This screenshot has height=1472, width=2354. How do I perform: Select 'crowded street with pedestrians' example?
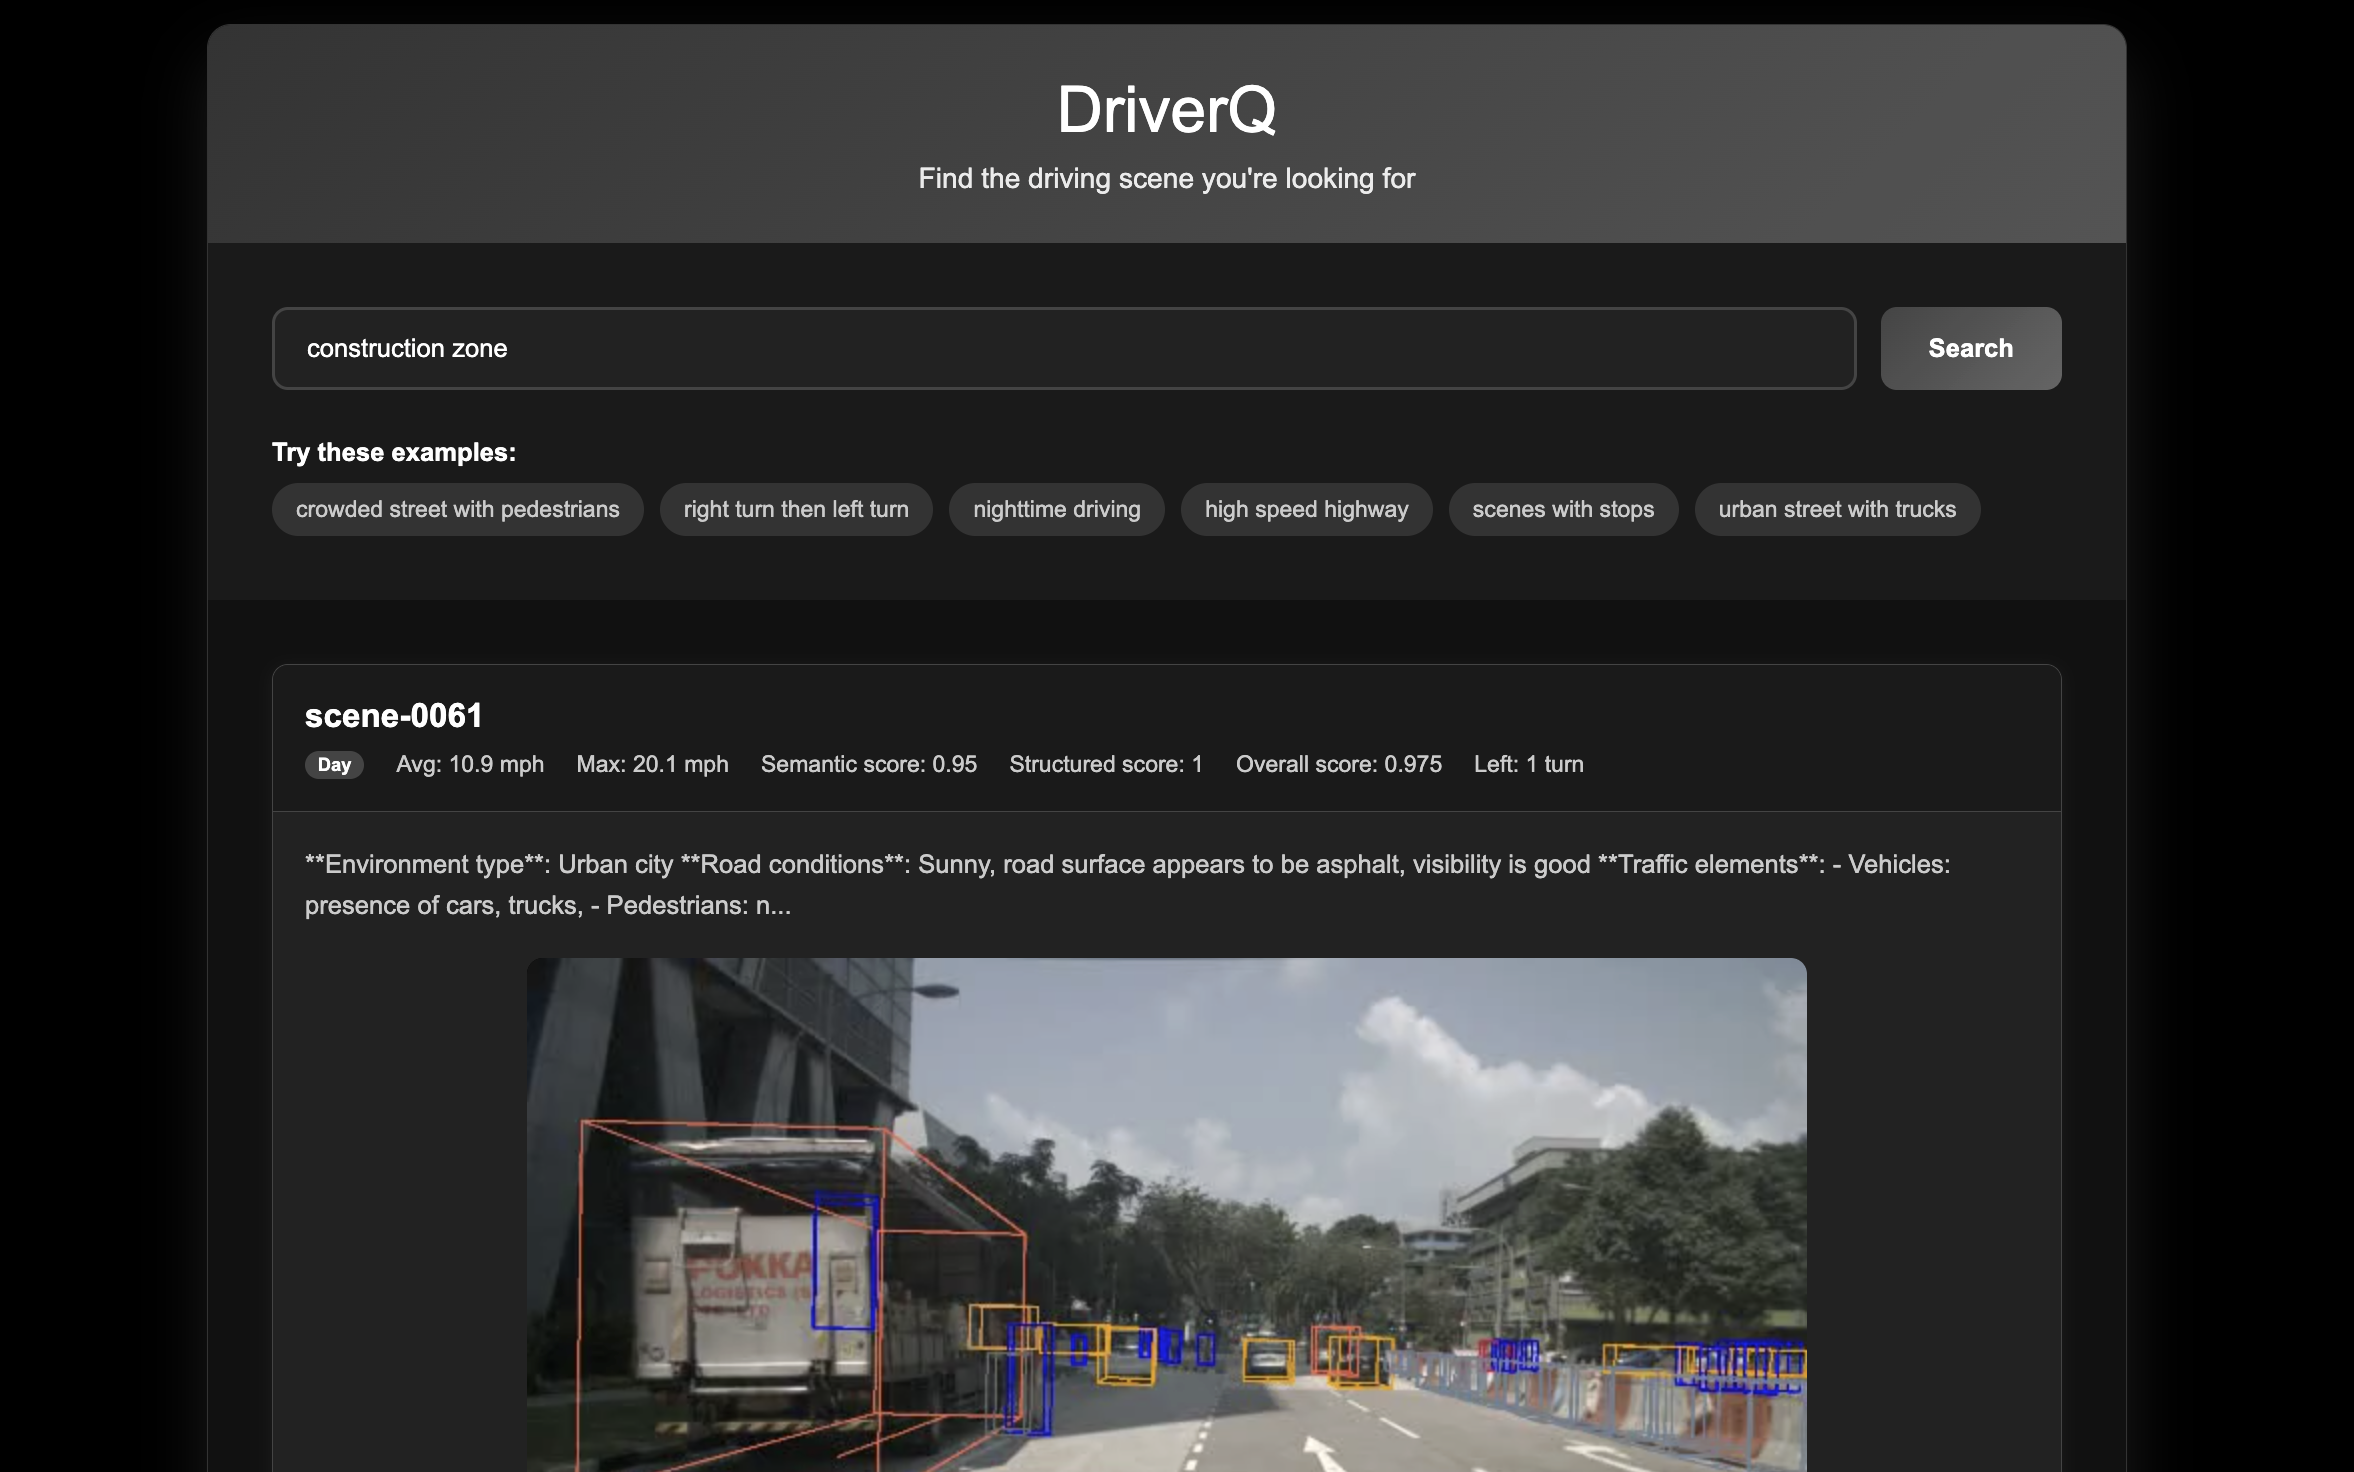pos(457,509)
